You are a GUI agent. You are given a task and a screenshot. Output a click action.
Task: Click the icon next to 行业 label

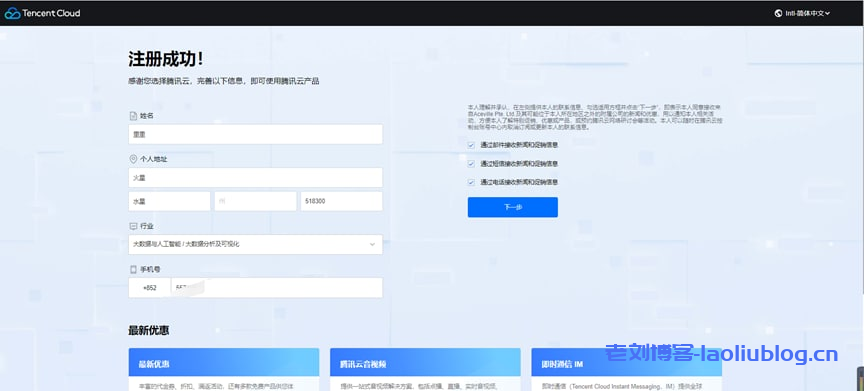(x=133, y=226)
